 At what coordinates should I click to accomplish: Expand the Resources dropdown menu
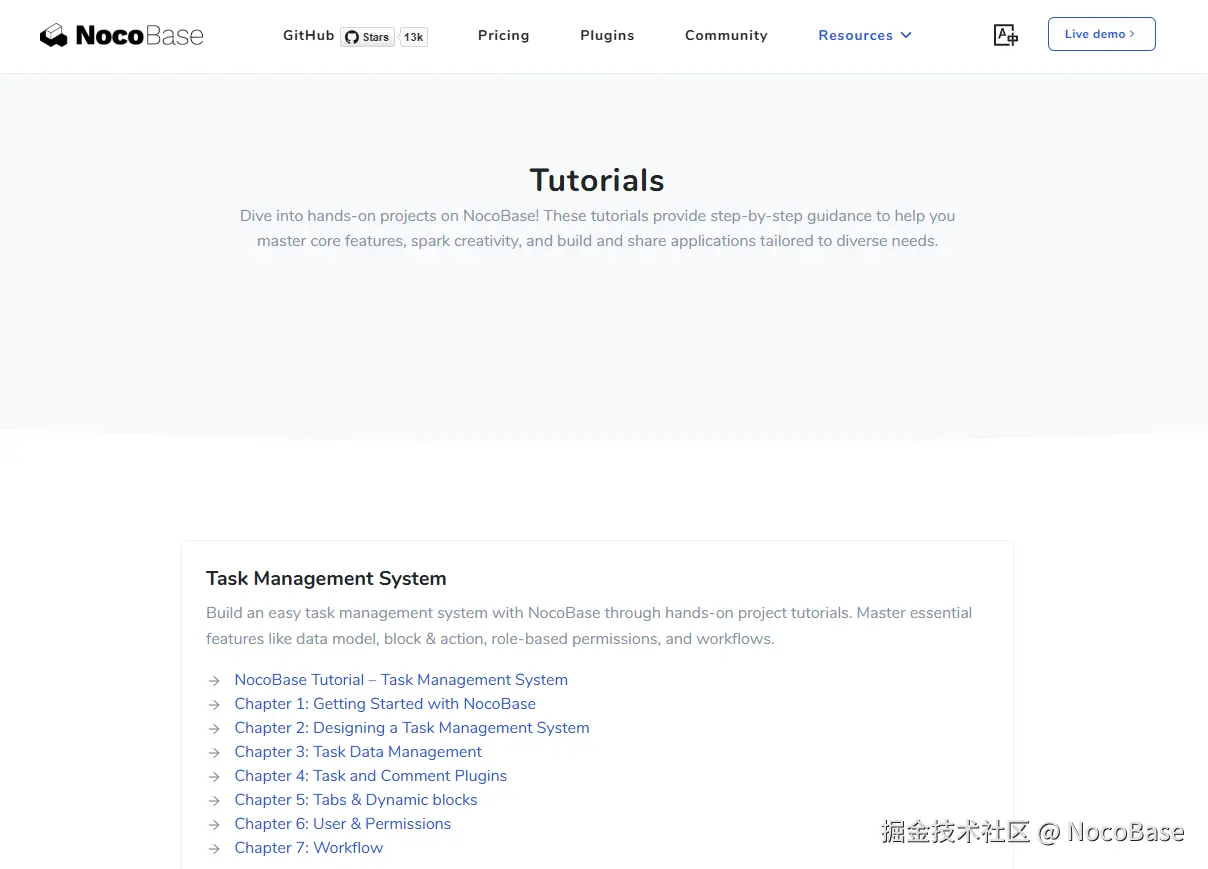[865, 35]
